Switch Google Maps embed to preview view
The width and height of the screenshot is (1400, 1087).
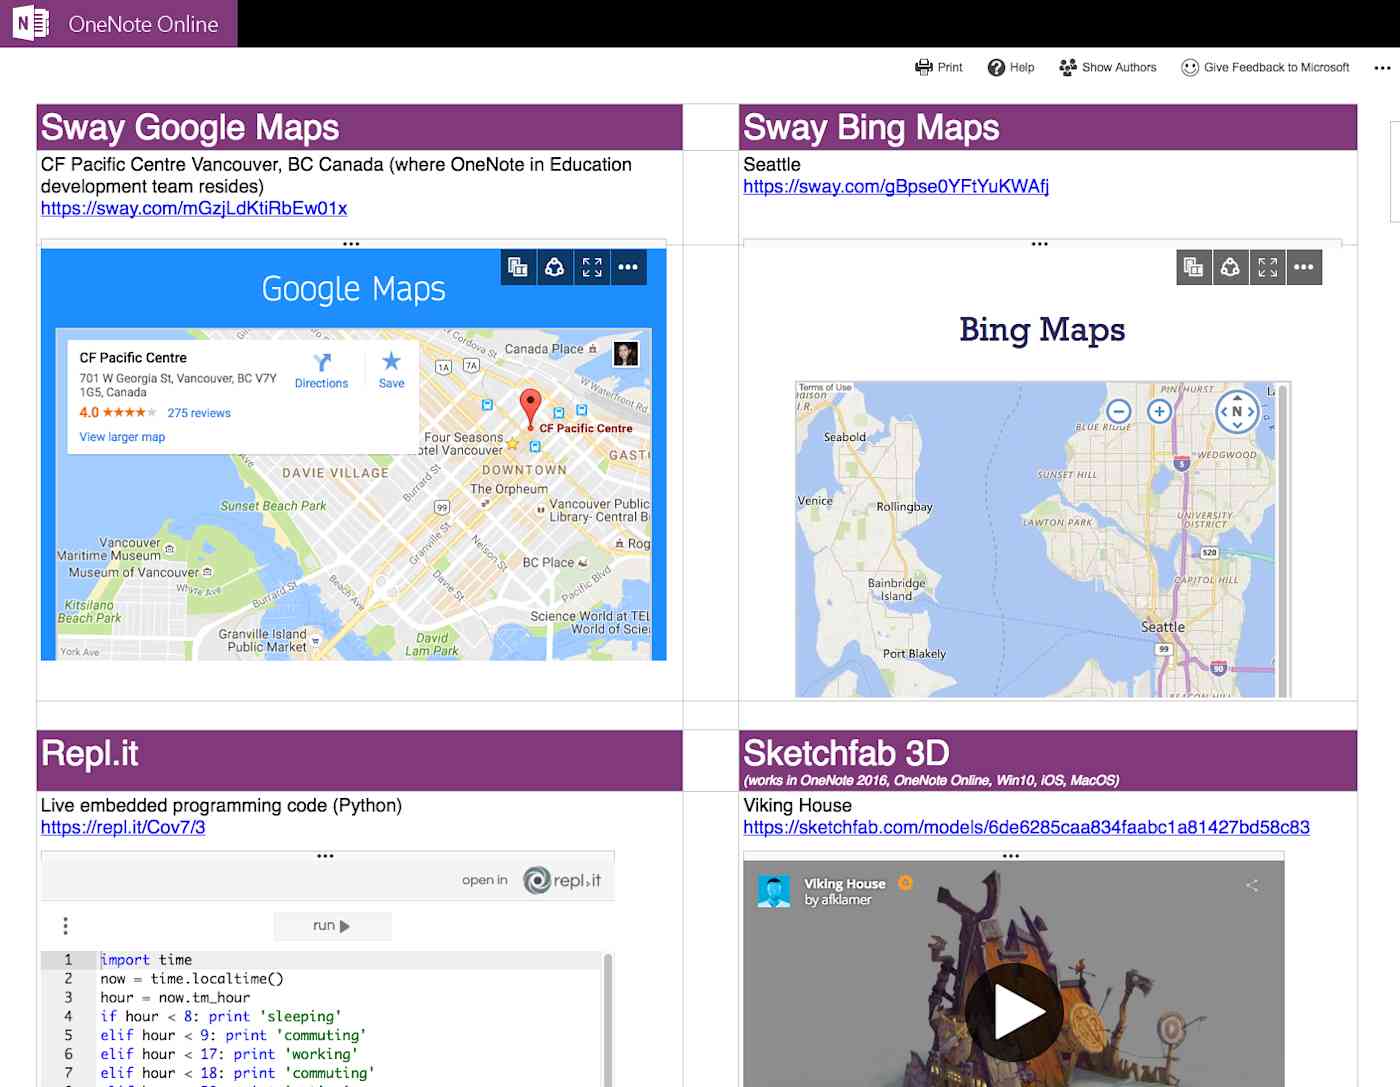tap(517, 267)
